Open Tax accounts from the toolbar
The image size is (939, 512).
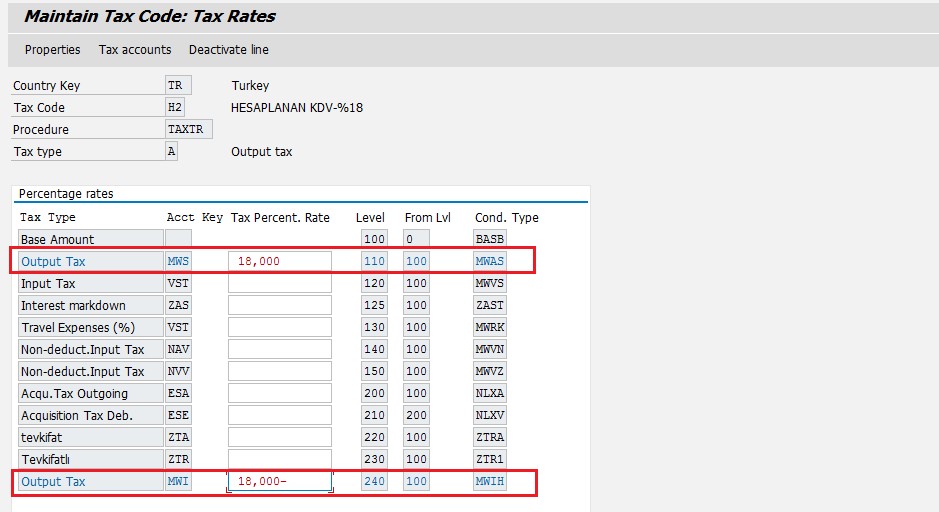[x=135, y=50]
